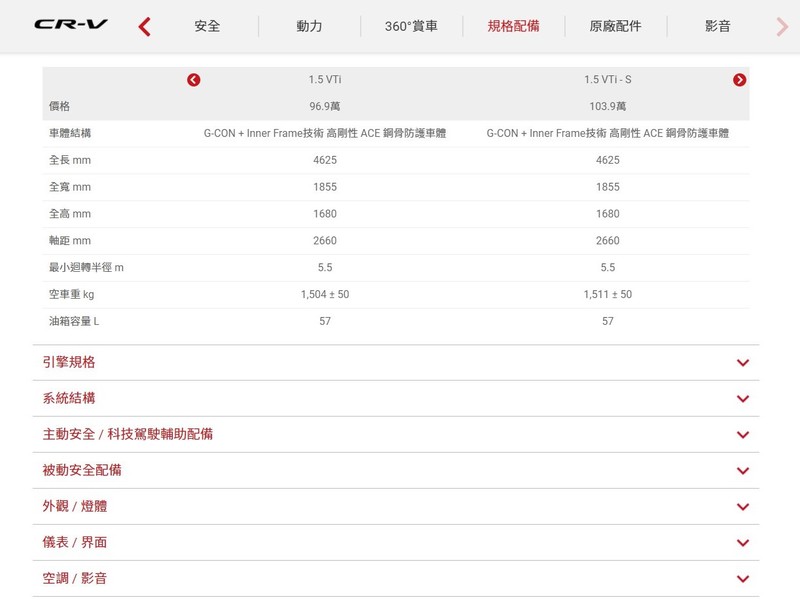
Task: Click the 1,504 ± 50 weight value
Action: [x=325, y=294]
